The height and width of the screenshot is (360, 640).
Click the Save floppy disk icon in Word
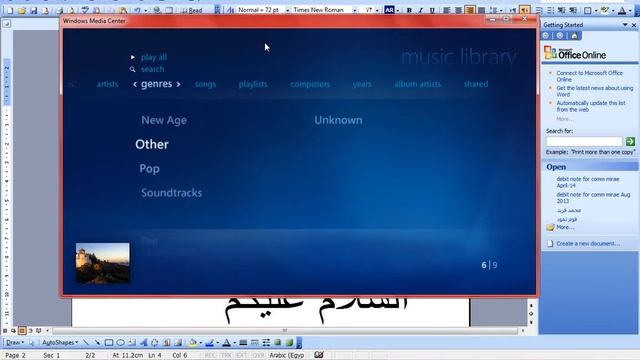click(33, 11)
